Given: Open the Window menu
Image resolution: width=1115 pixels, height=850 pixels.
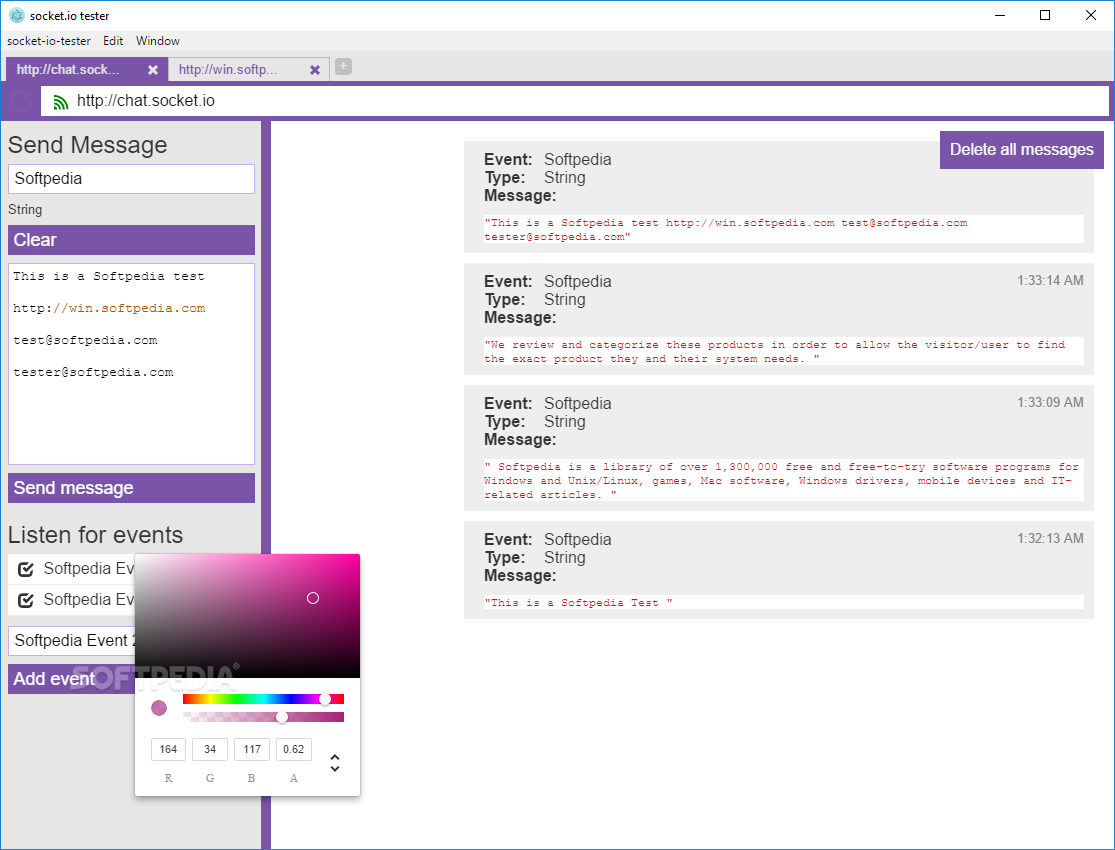Looking at the screenshot, I should (x=158, y=41).
